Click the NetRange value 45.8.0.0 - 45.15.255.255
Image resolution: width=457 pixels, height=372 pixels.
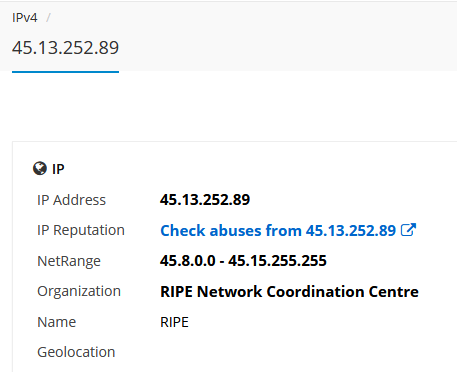[x=243, y=261]
